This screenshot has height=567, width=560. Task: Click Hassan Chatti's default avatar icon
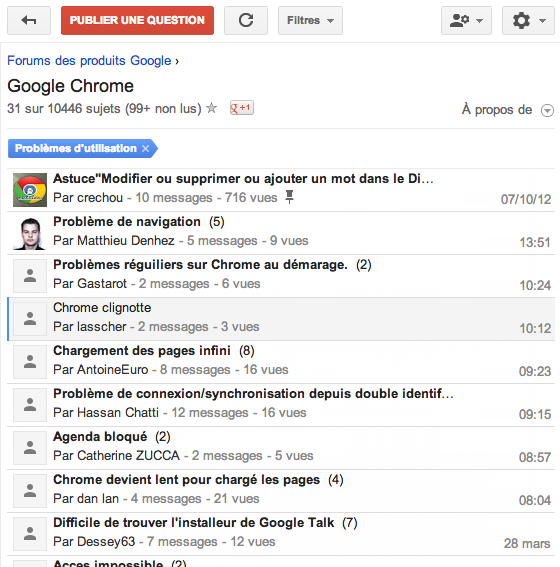(30, 405)
